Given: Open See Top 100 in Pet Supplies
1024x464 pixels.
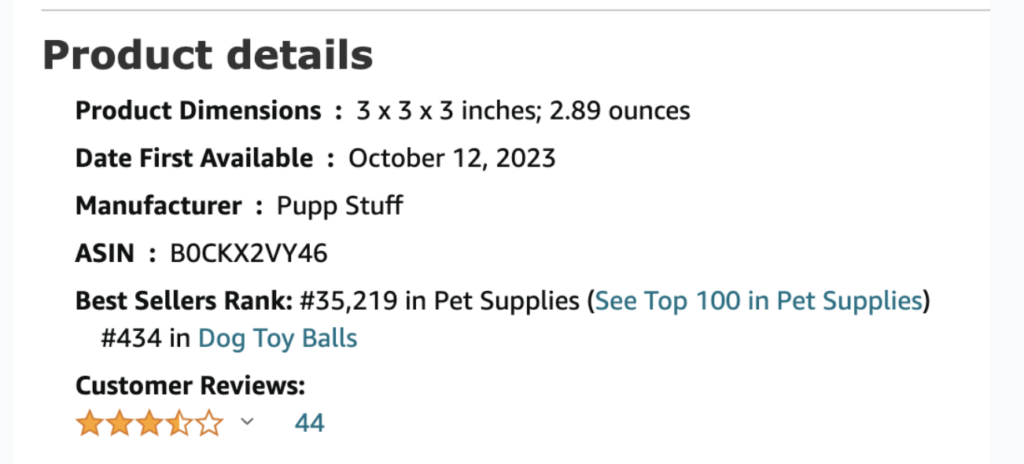Looking at the screenshot, I should pyautogui.click(x=758, y=301).
